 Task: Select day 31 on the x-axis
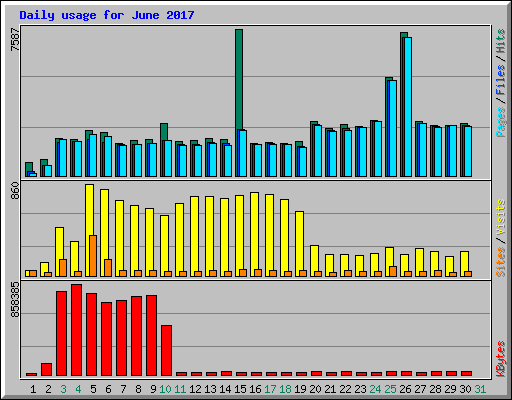click(480, 389)
